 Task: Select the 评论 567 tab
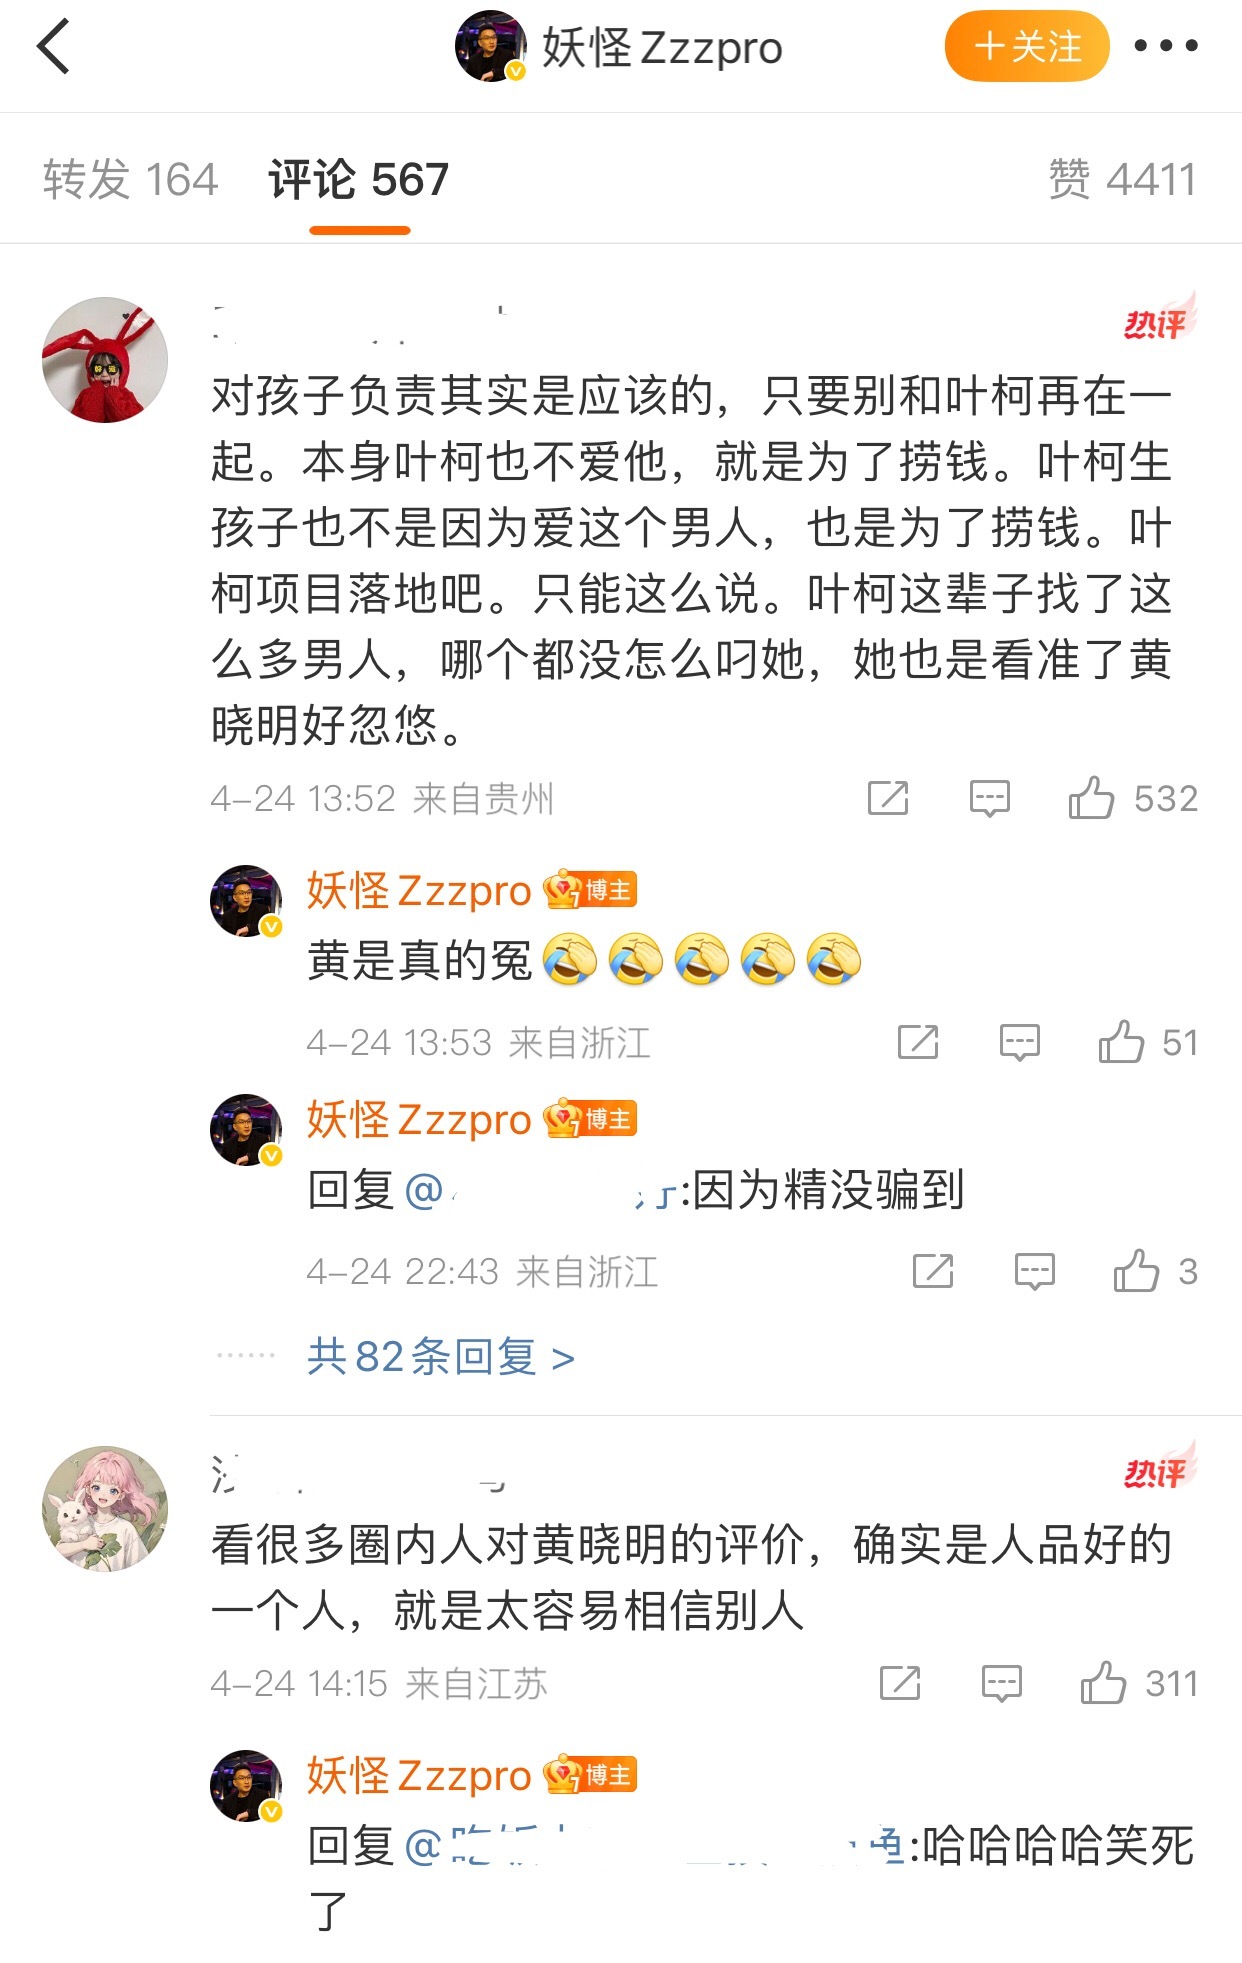[359, 180]
